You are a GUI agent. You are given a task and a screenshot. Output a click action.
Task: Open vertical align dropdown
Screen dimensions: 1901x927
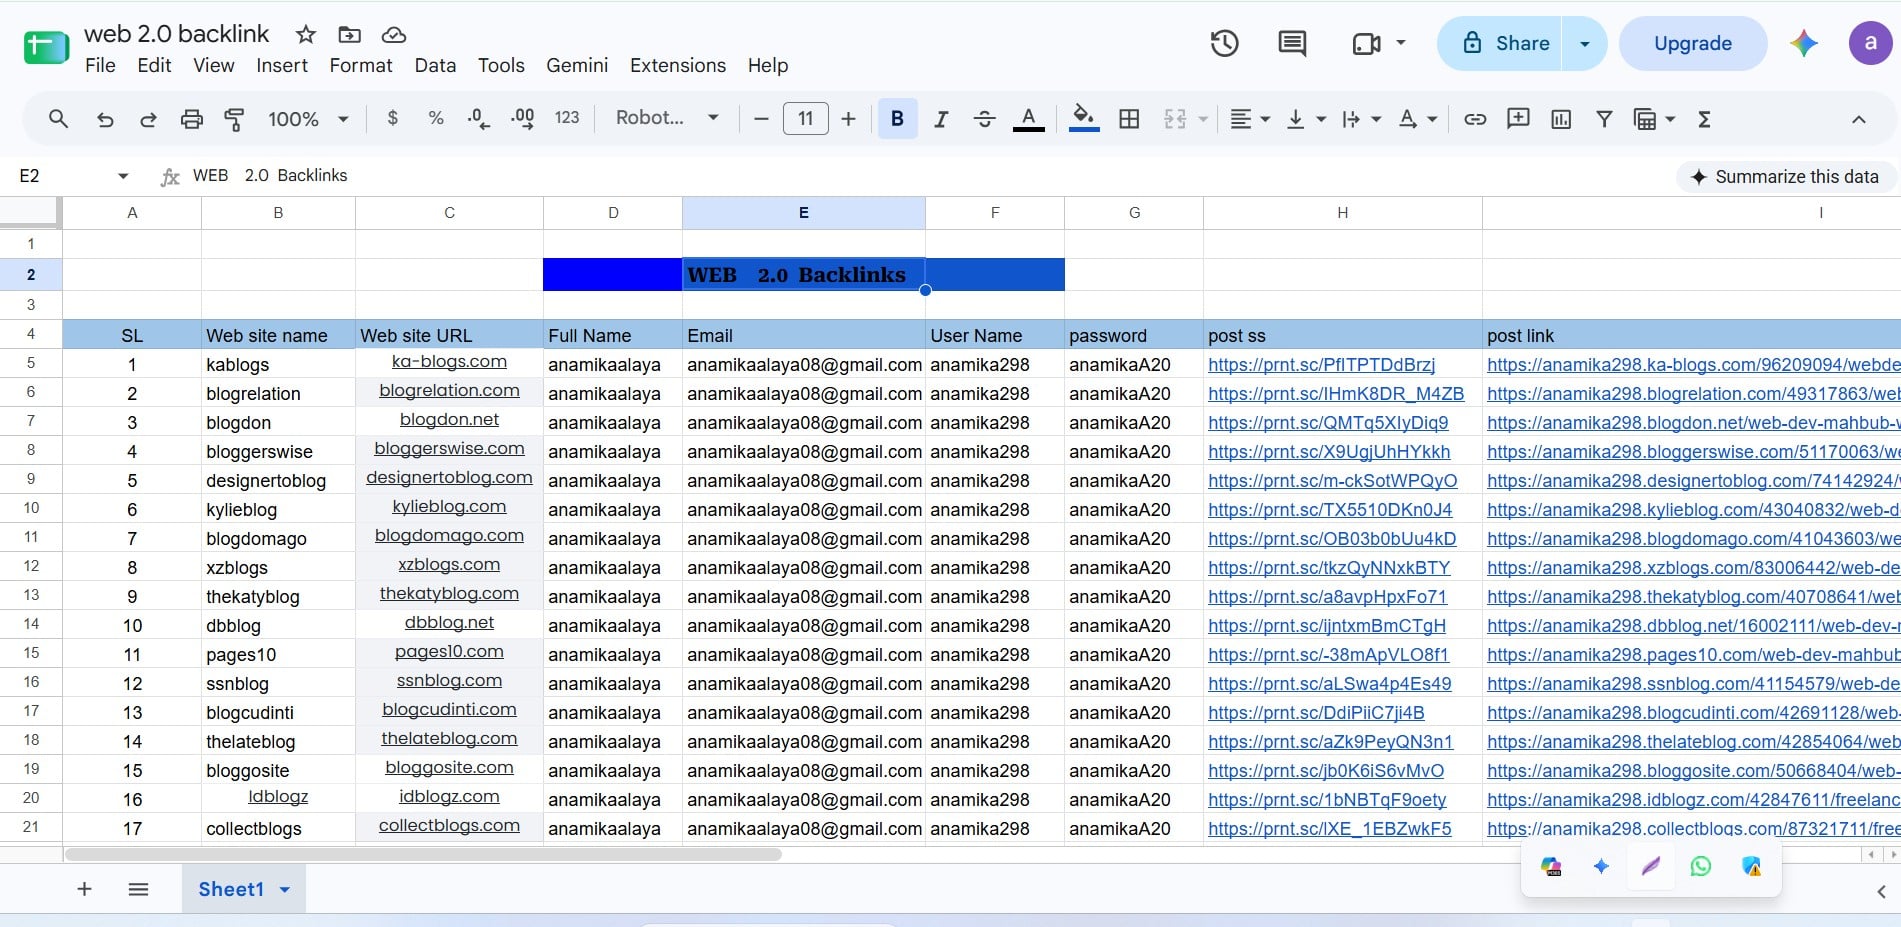pyautogui.click(x=1305, y=119)
